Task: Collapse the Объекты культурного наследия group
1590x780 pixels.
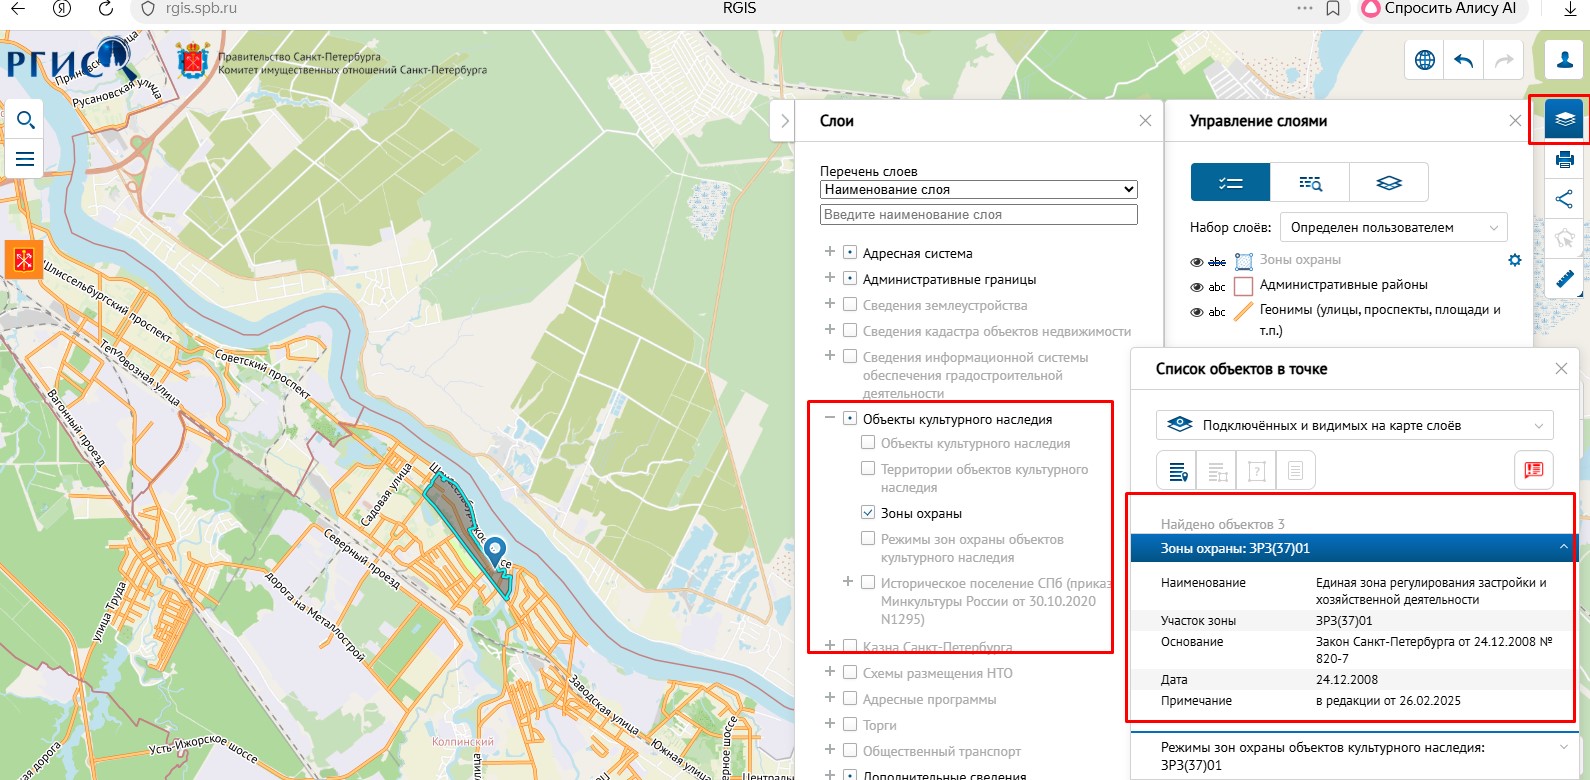Action: coord(829,419)
